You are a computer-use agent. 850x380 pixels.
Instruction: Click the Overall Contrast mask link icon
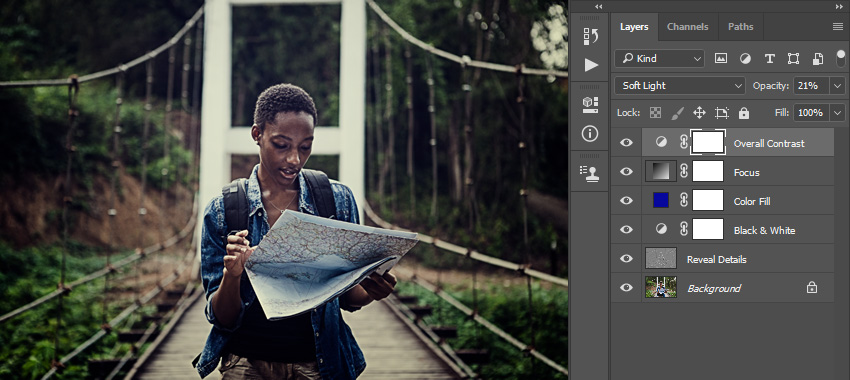[684, 143]
